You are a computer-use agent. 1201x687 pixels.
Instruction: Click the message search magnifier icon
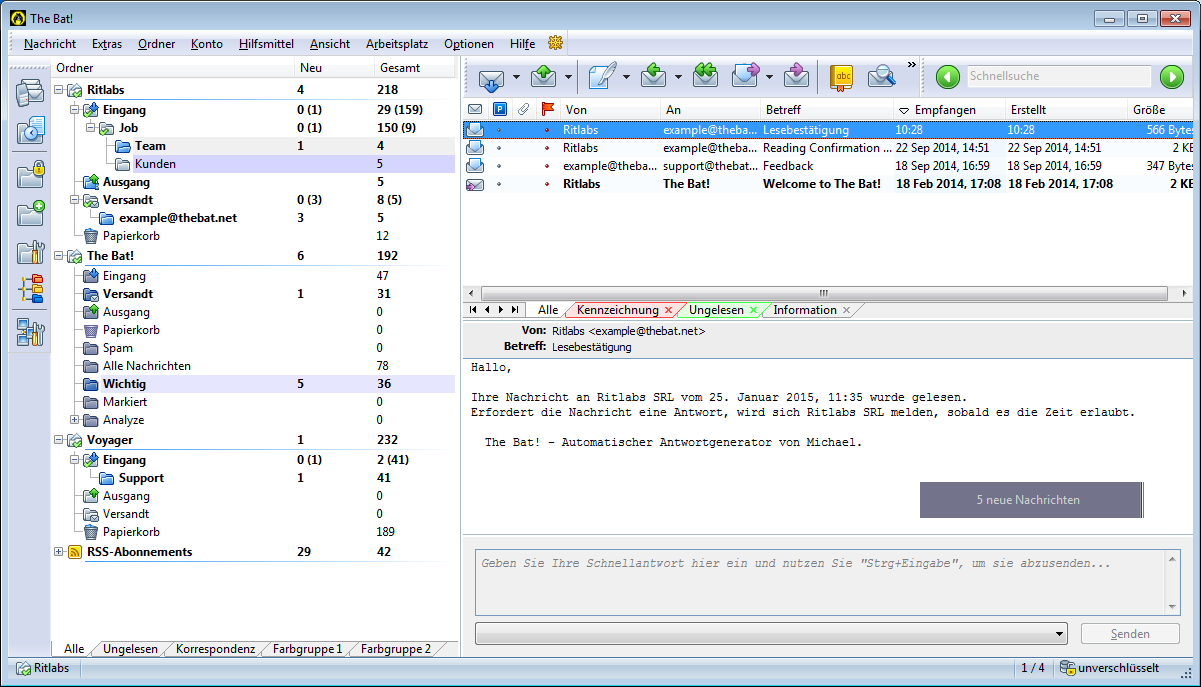click(881, 77)
